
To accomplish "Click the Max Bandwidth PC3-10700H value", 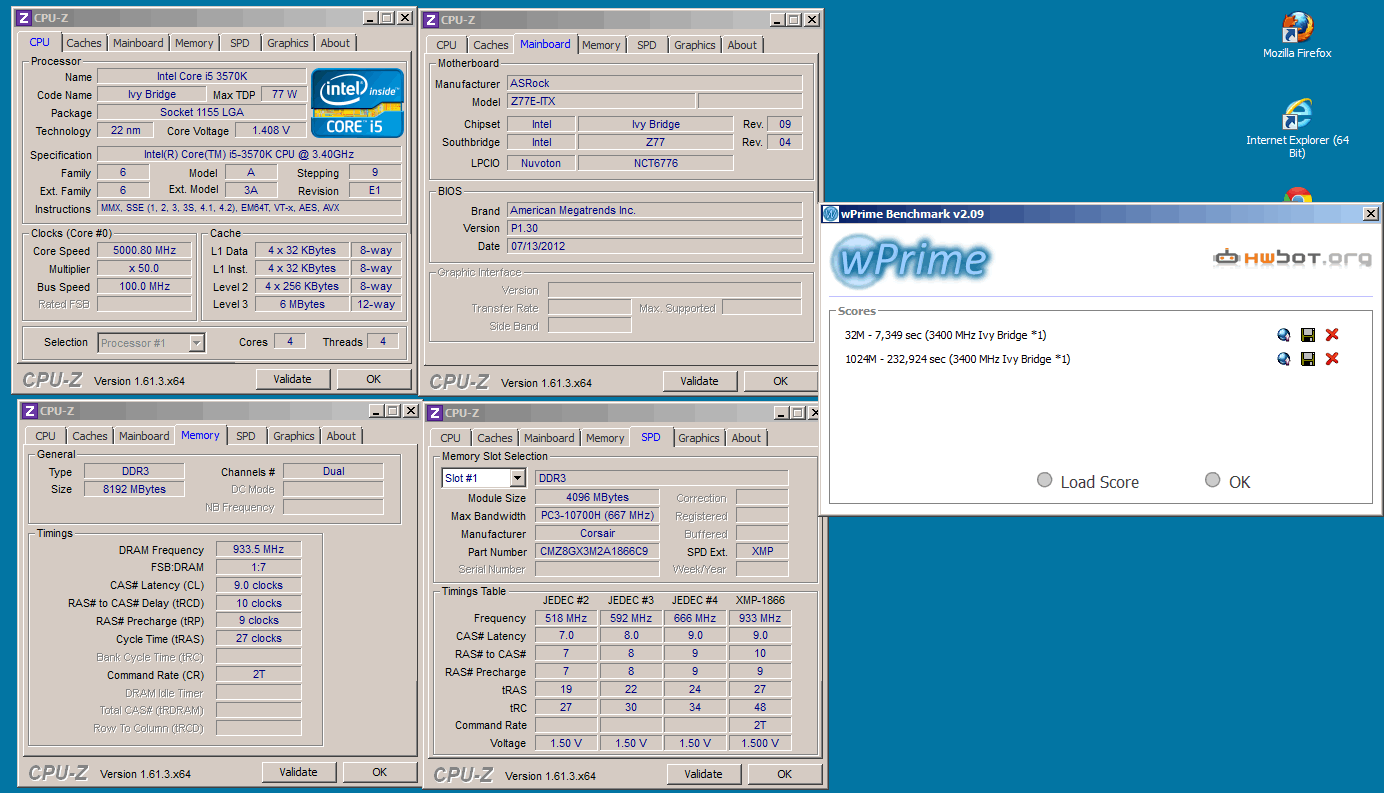I will [x=598, y=516].
